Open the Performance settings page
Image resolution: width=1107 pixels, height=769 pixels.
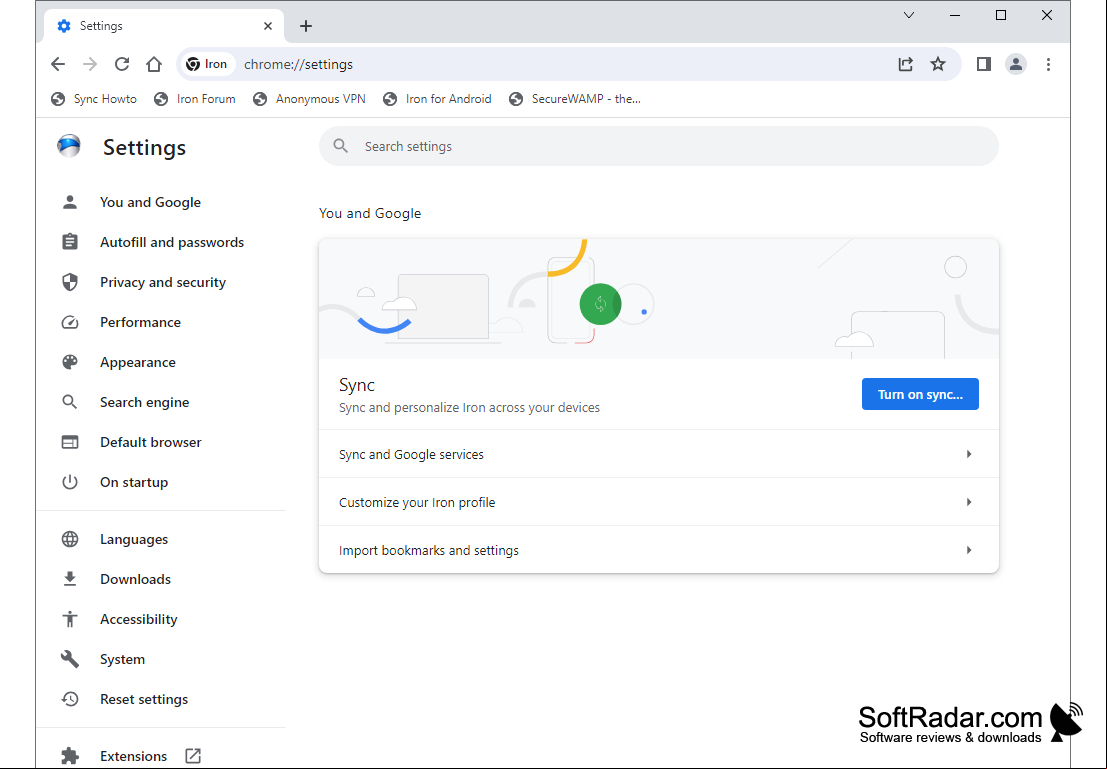tap(140, 322)
